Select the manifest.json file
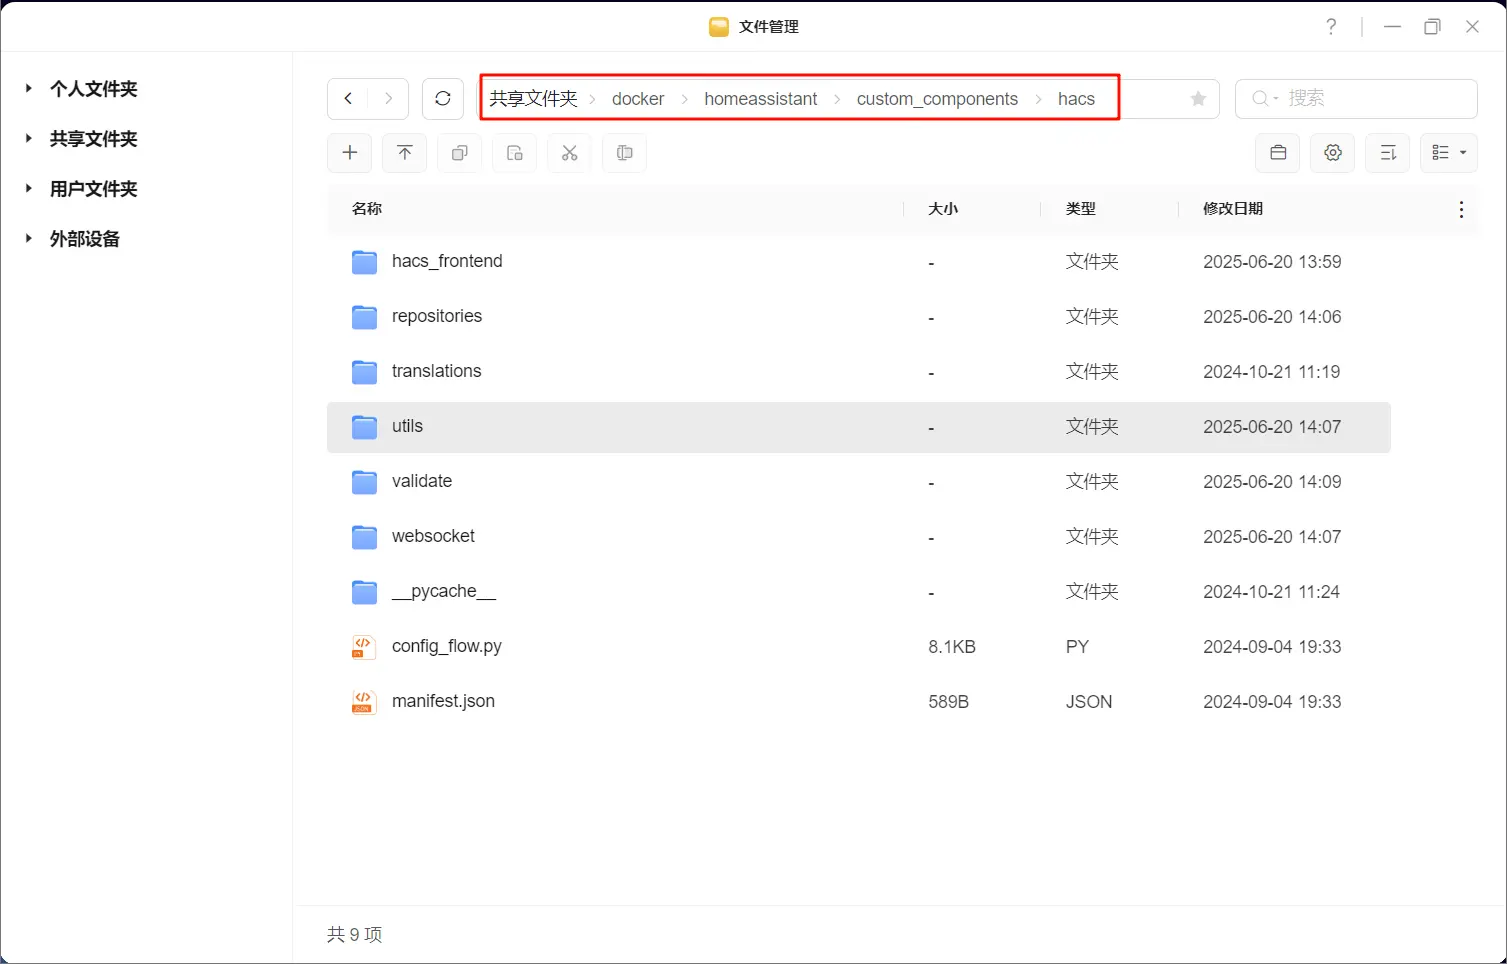The height and width of the screenshot is (964, 1507). point(443,702)
